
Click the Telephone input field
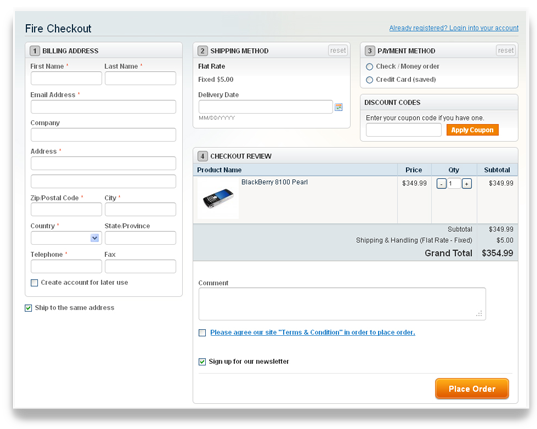pyautogui.click(x=66, y=266)
